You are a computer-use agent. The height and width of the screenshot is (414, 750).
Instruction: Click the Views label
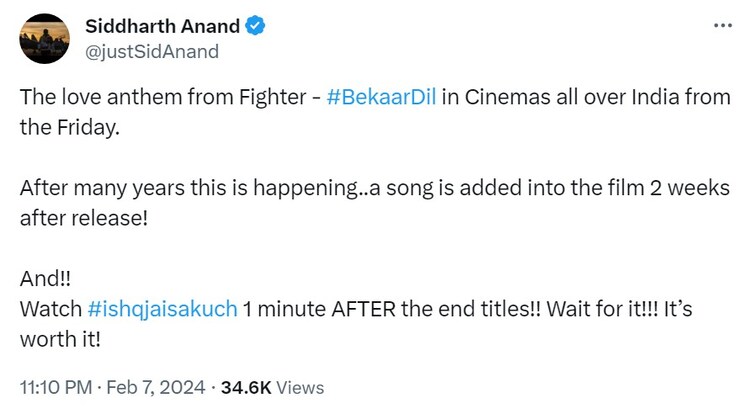[300, 387]
